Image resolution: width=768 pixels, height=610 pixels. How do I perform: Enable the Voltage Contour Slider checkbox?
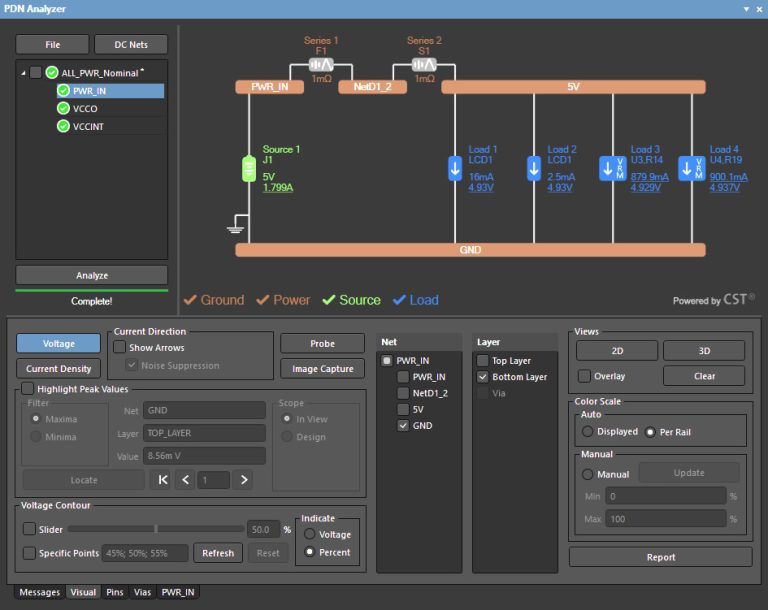click(x=29, y=529)
